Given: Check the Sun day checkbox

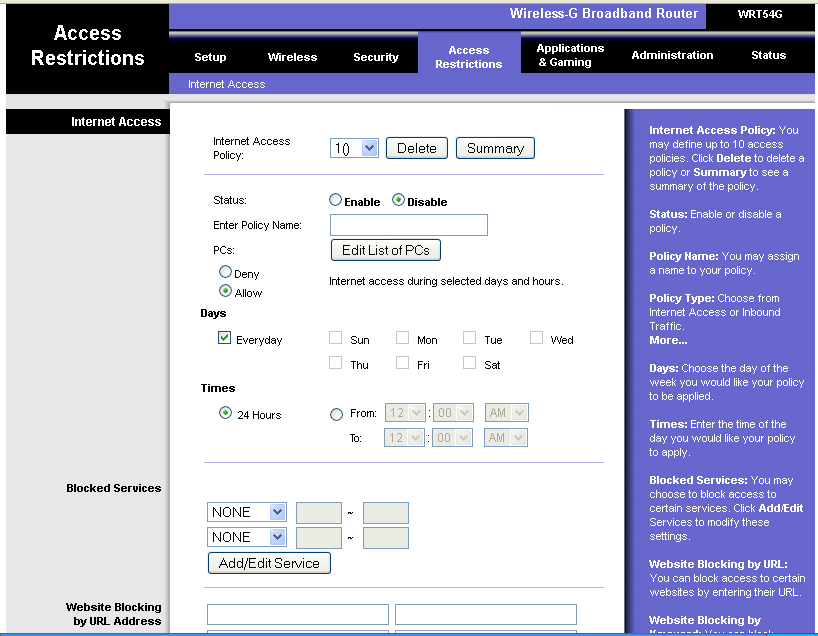Looking at the screenshot, I should click(335, 338).
